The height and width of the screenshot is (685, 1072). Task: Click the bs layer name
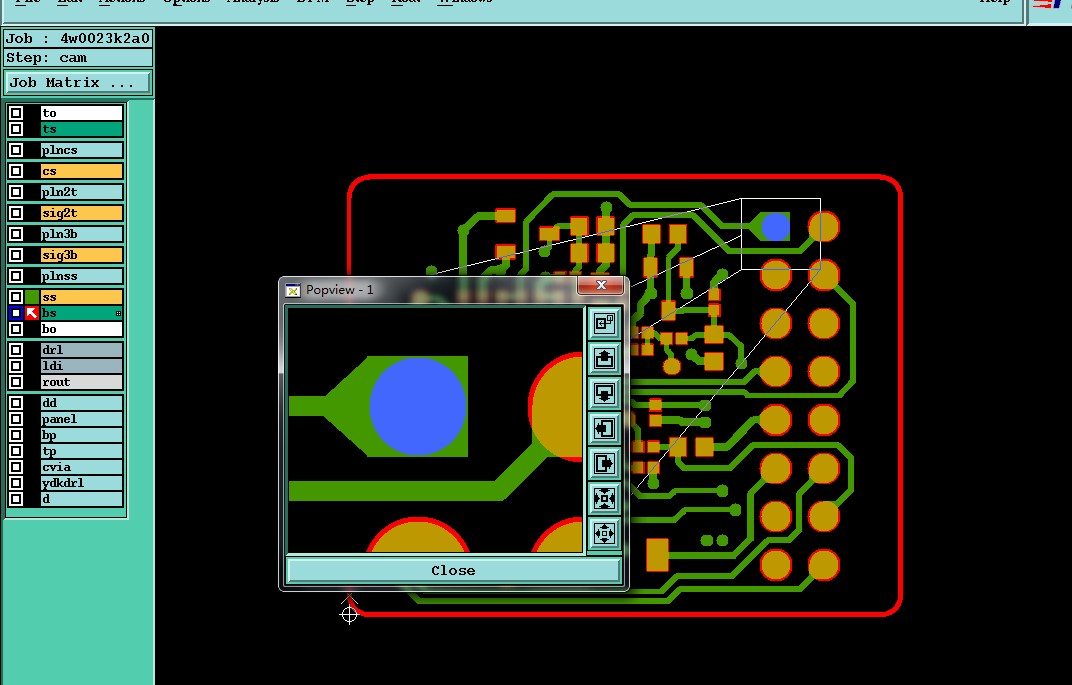81,313
